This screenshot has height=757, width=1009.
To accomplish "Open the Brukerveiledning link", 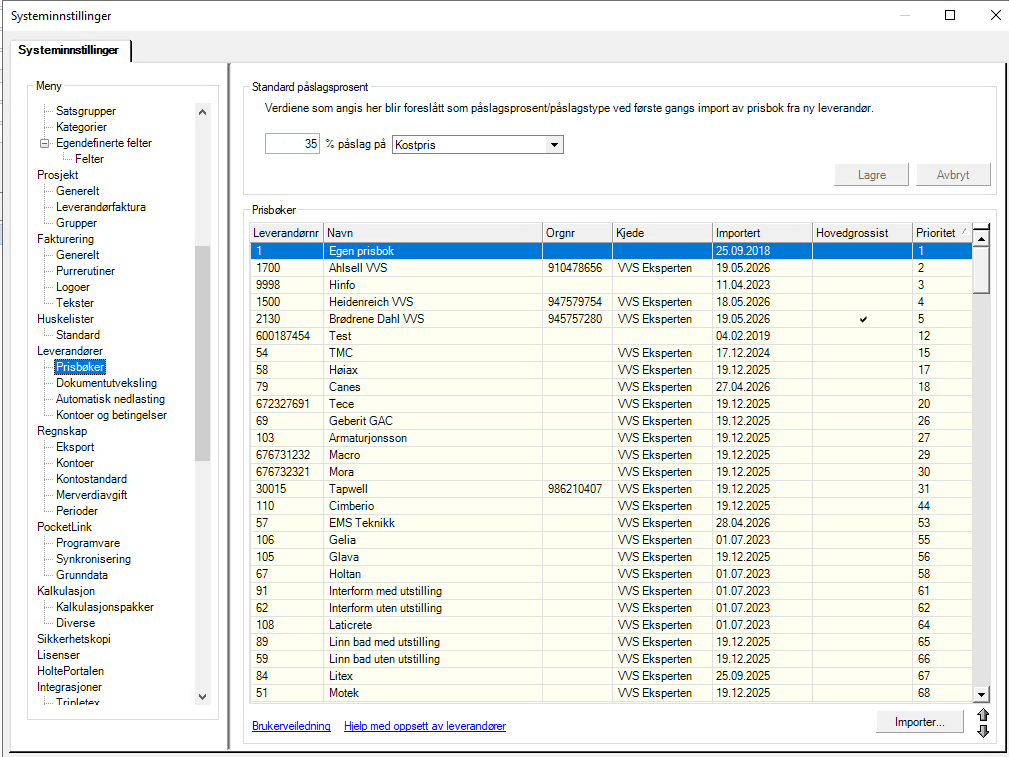I will (291, 726).
